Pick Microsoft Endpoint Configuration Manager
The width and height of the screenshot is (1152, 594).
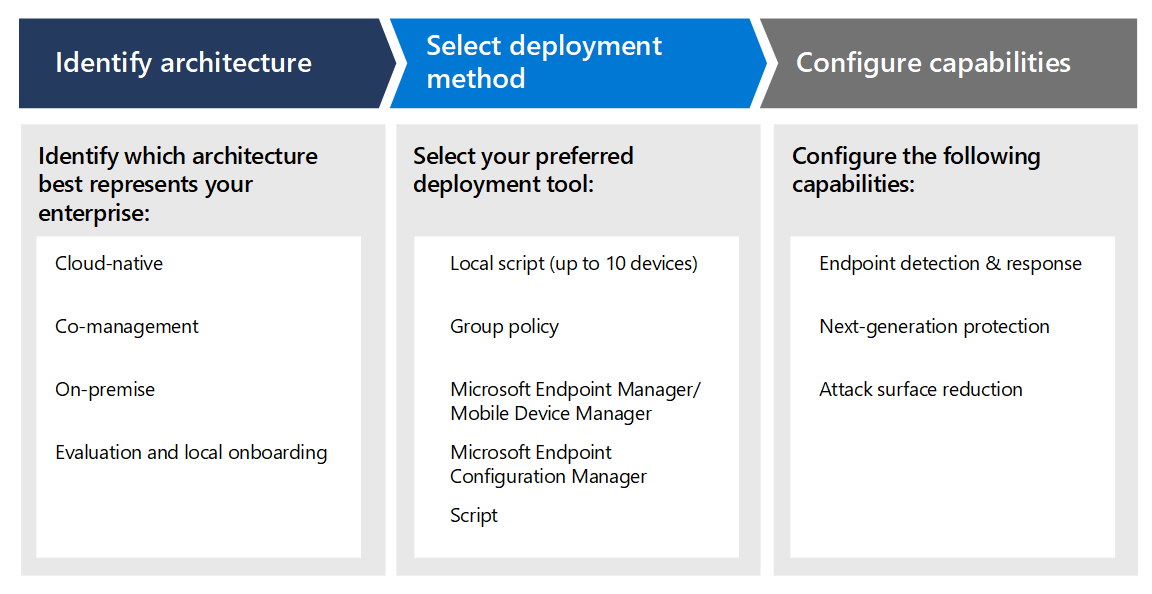click(548, 465)
